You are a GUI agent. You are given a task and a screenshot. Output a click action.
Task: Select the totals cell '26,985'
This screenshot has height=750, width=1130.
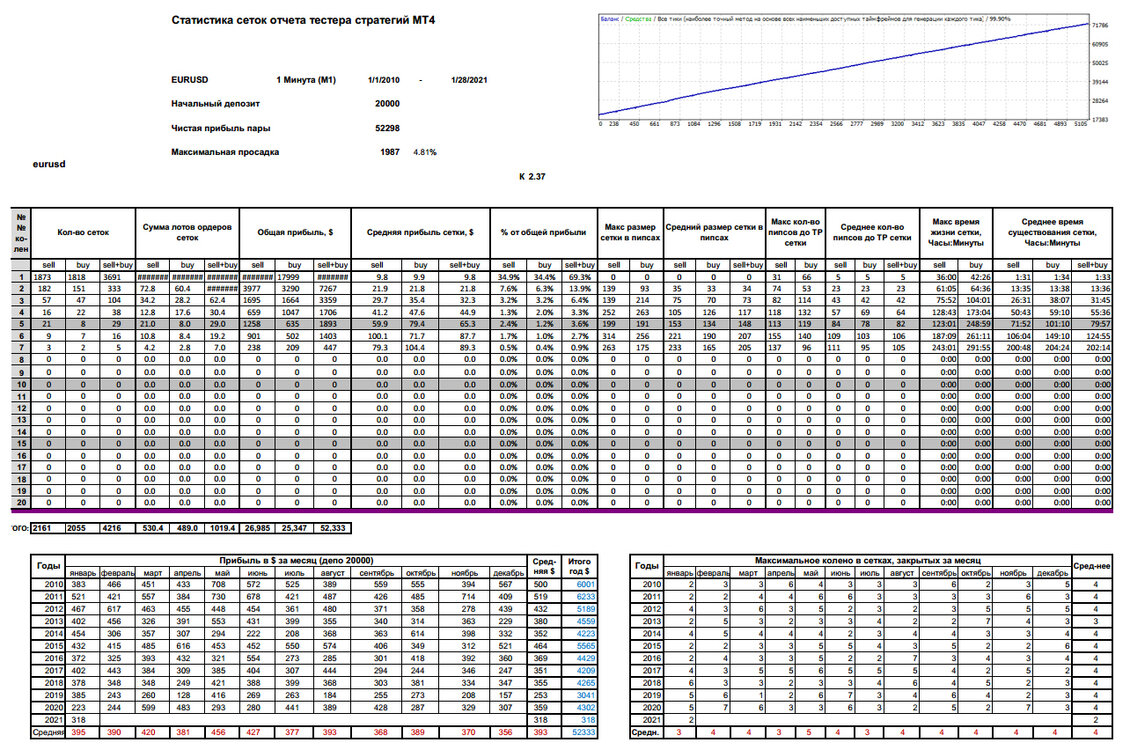pyautogui.click(x=257, y=528)
